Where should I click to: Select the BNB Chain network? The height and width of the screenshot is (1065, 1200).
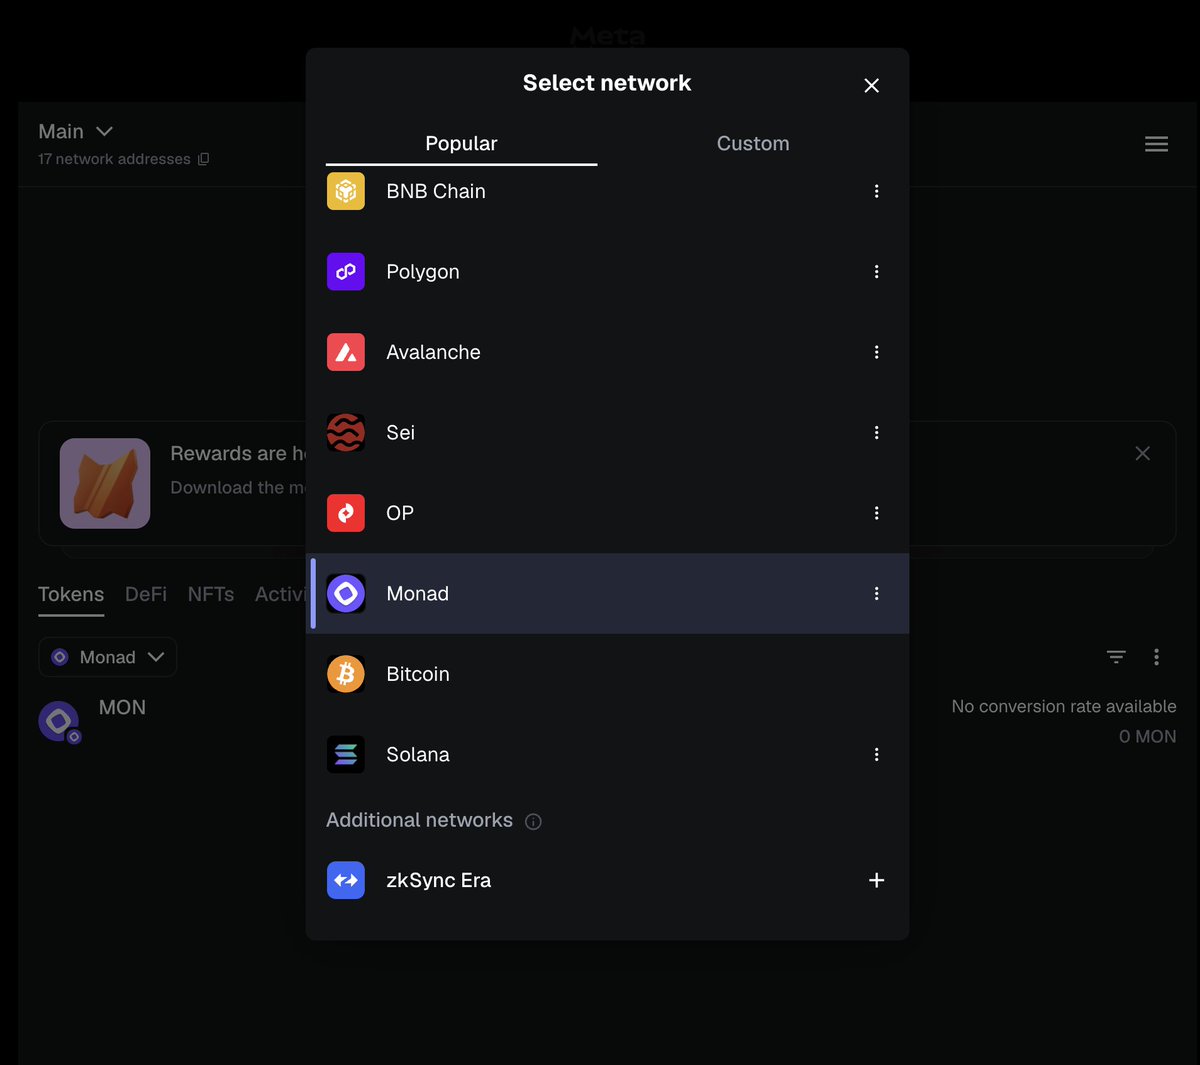[607, 191]
